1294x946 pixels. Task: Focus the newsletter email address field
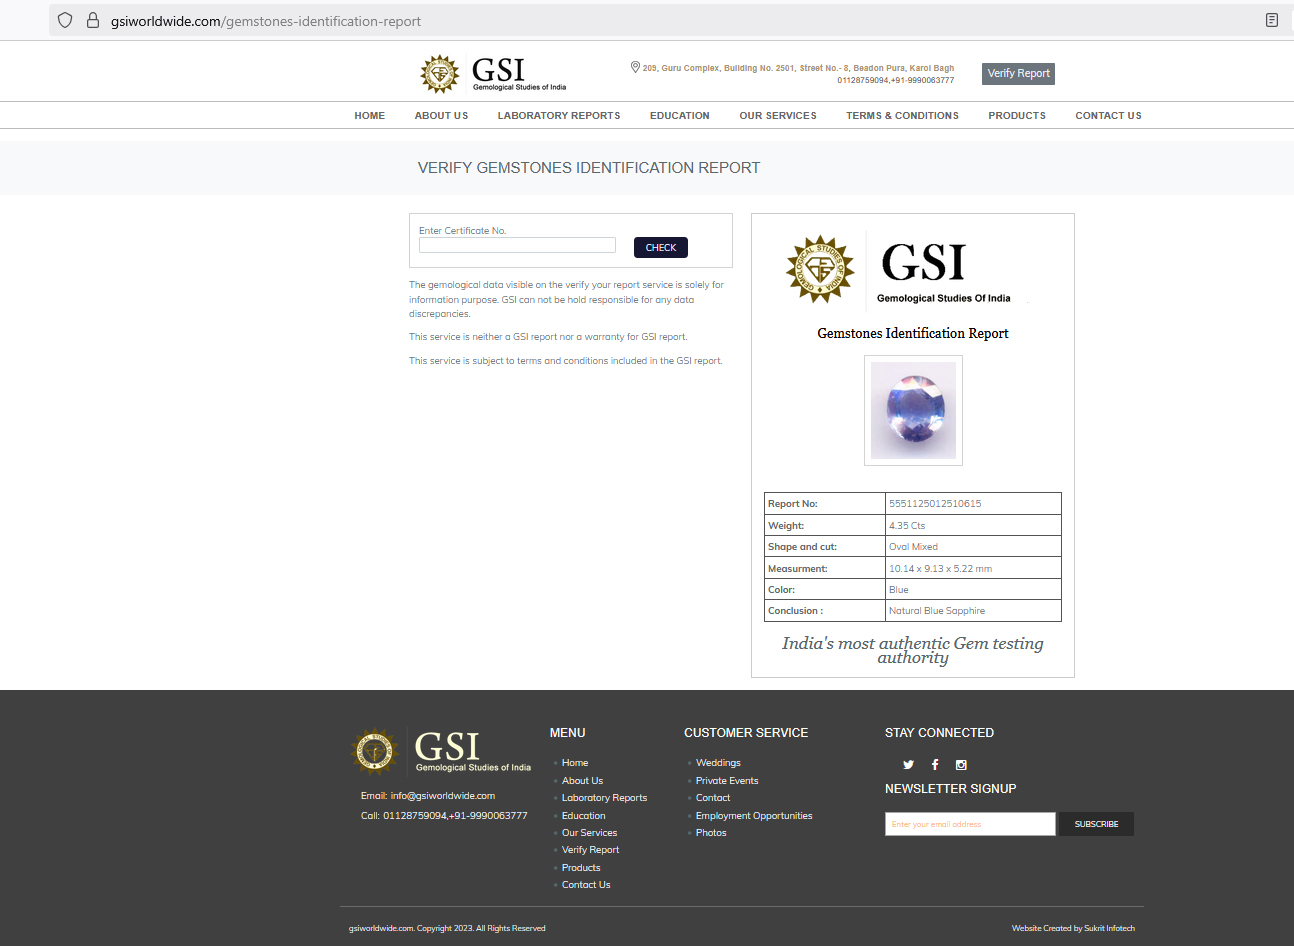pos(970,824)
